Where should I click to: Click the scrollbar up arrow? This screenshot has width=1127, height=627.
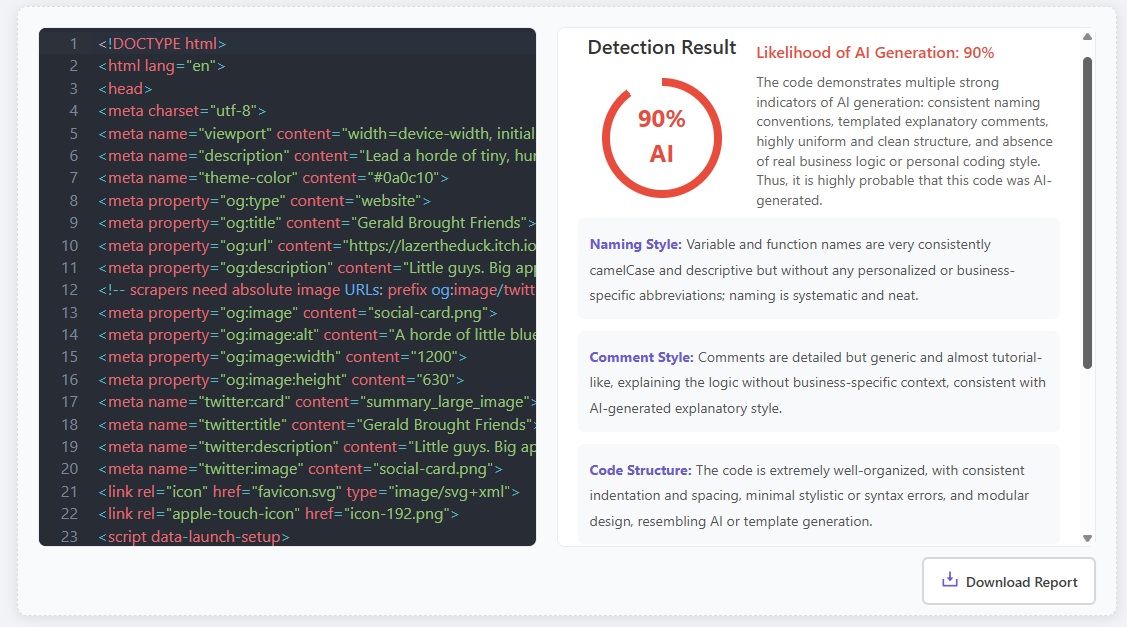click(x=1087, y=37)
